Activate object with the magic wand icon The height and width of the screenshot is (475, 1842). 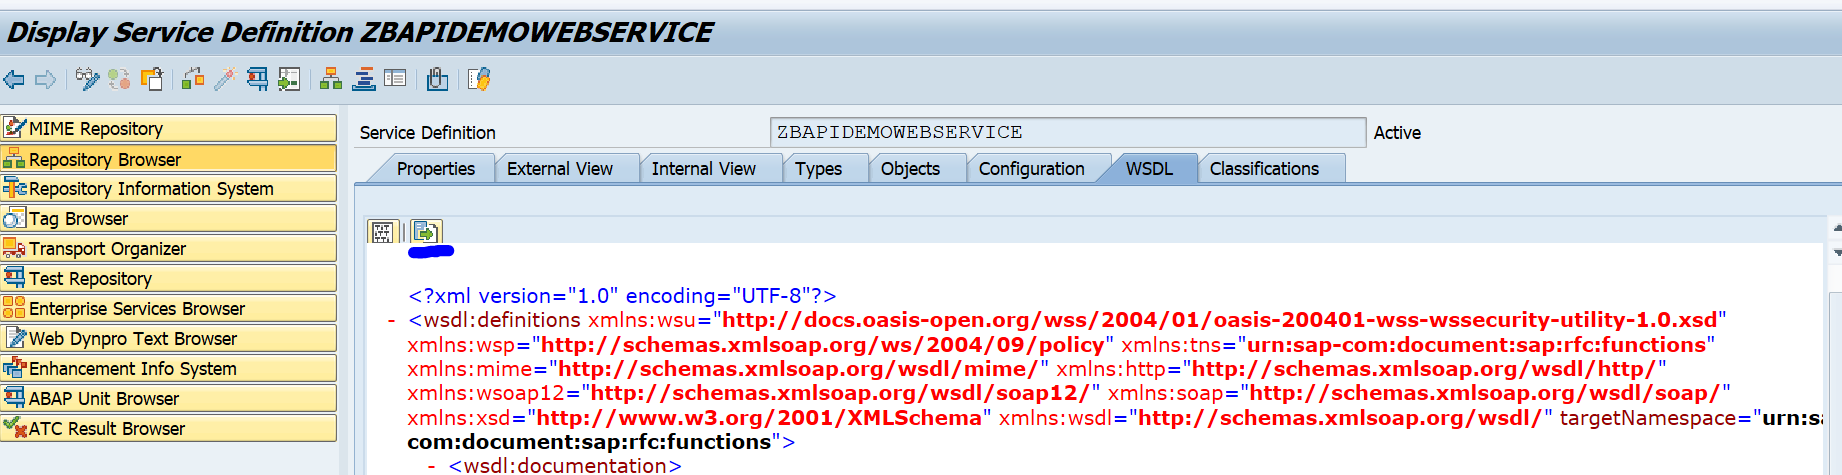pyautogui.click(x=225, y=80)
